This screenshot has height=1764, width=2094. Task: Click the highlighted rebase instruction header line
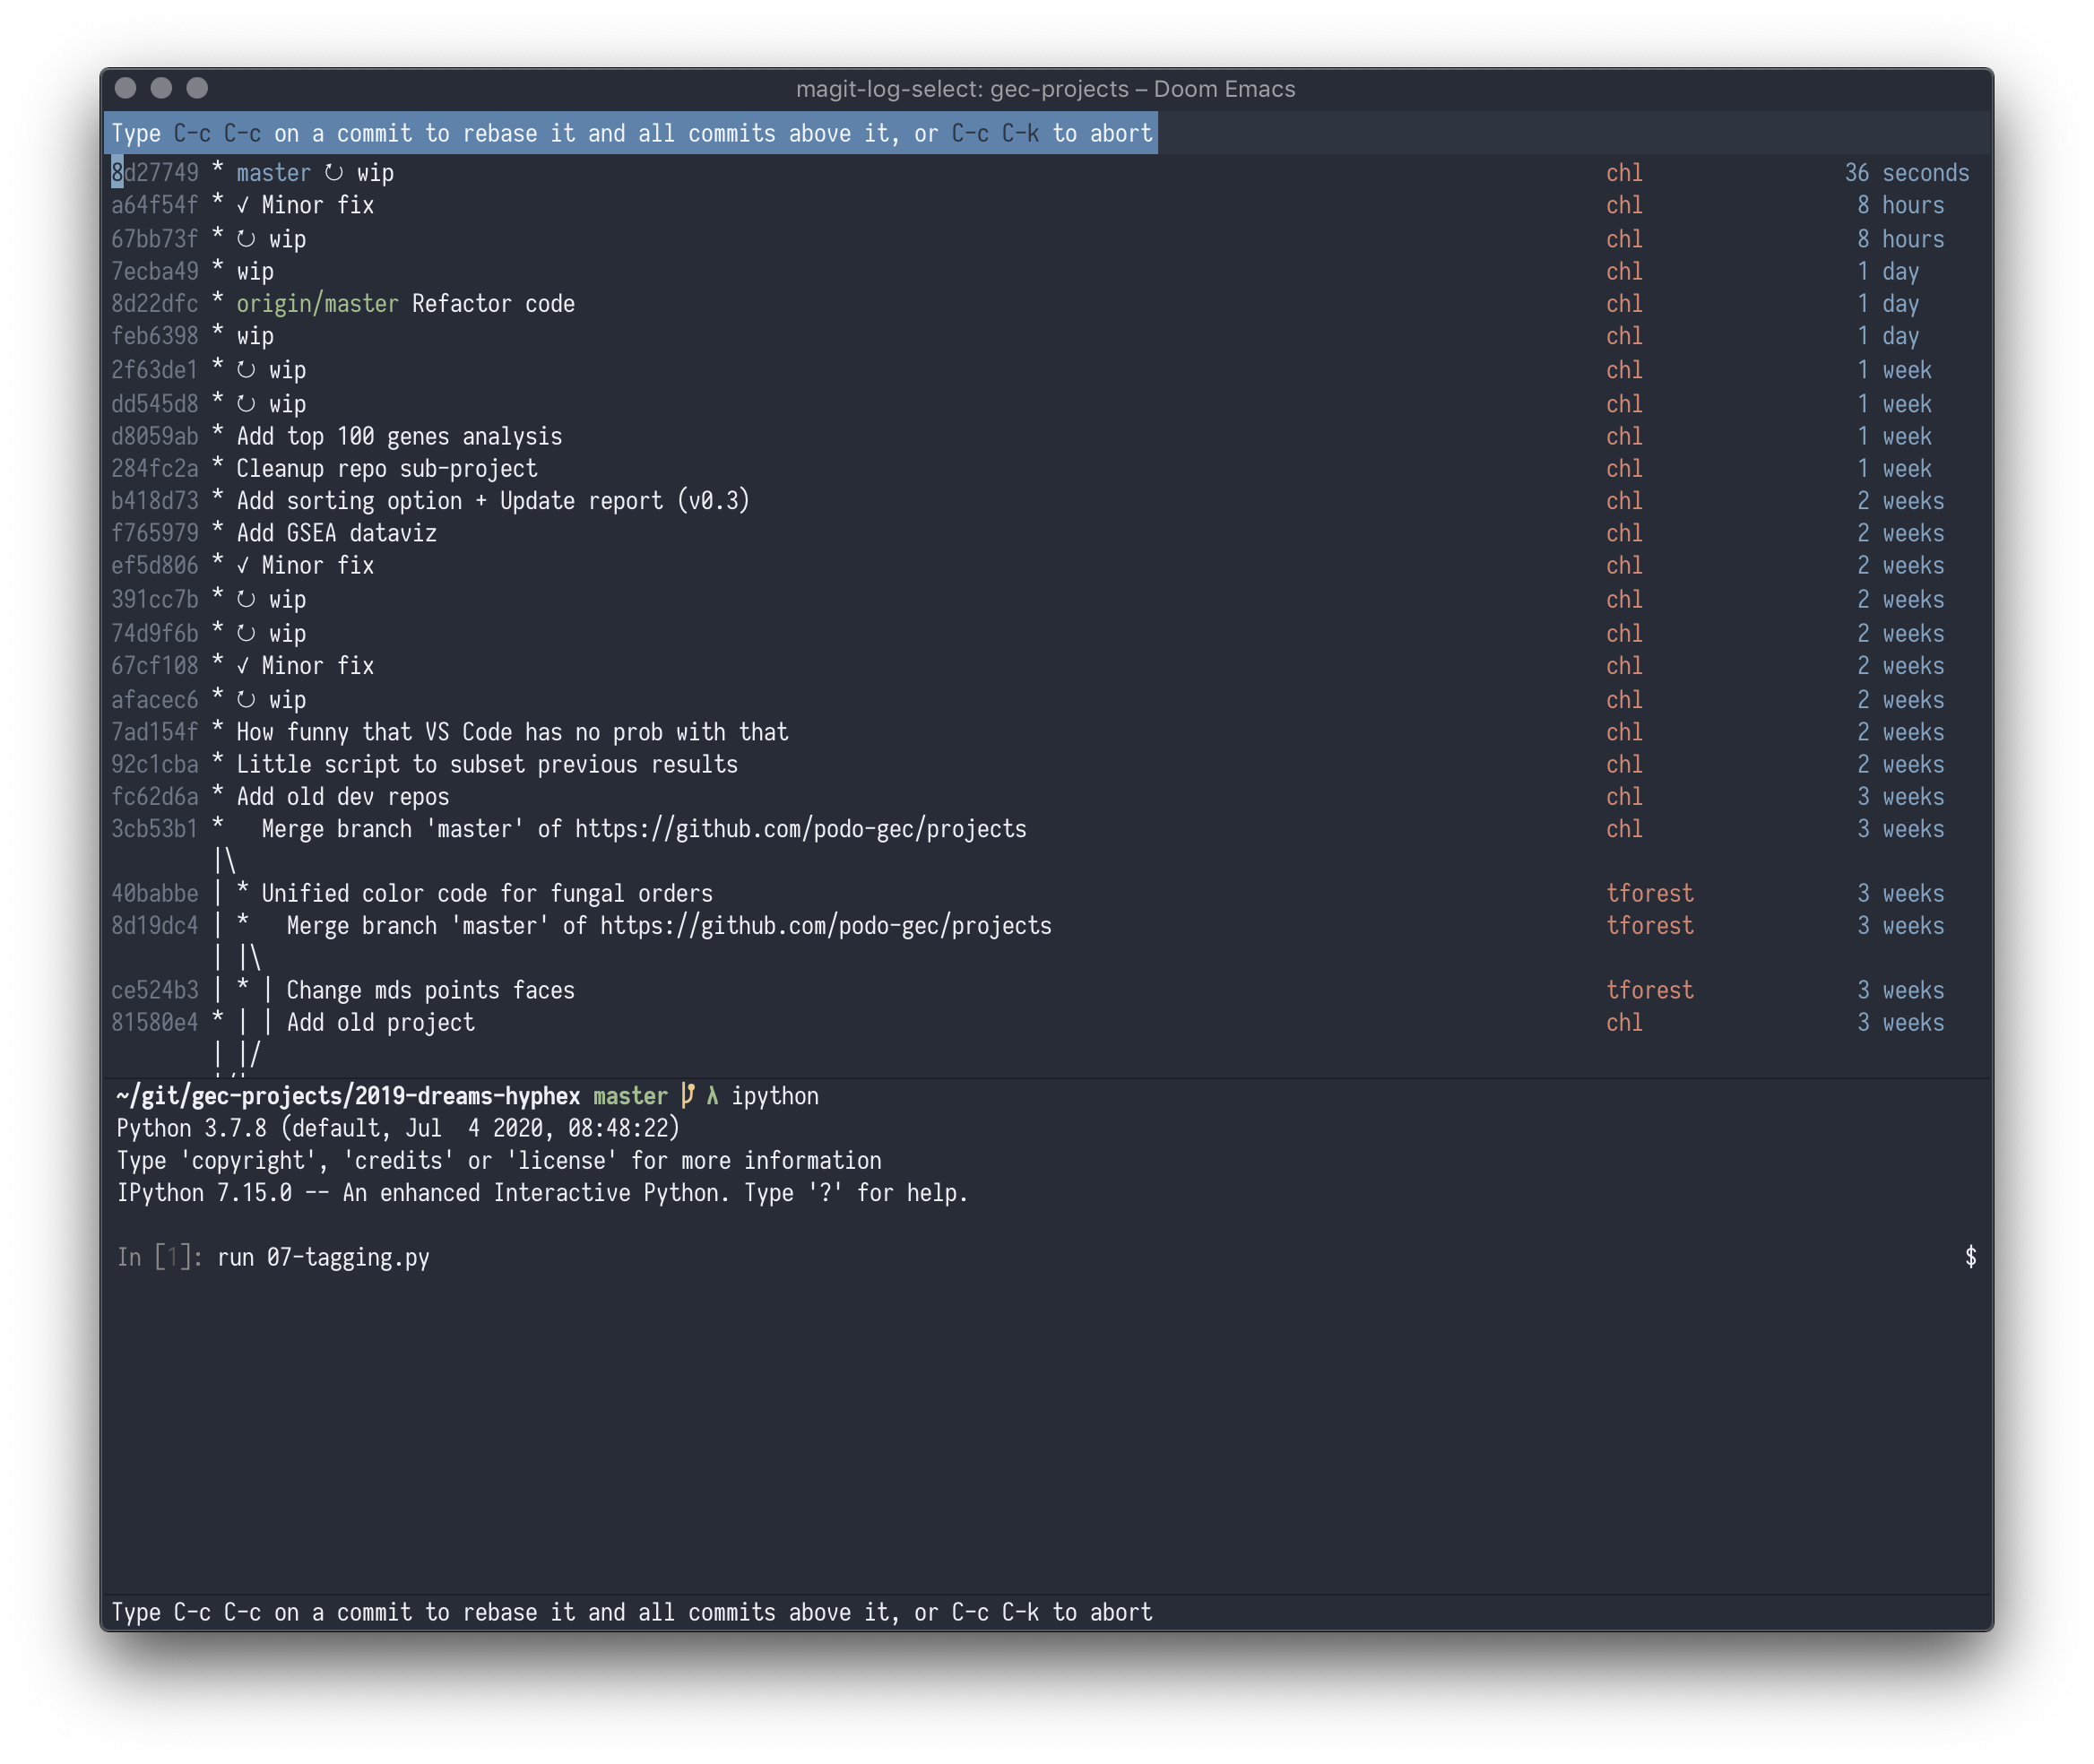tap(631, 133)
